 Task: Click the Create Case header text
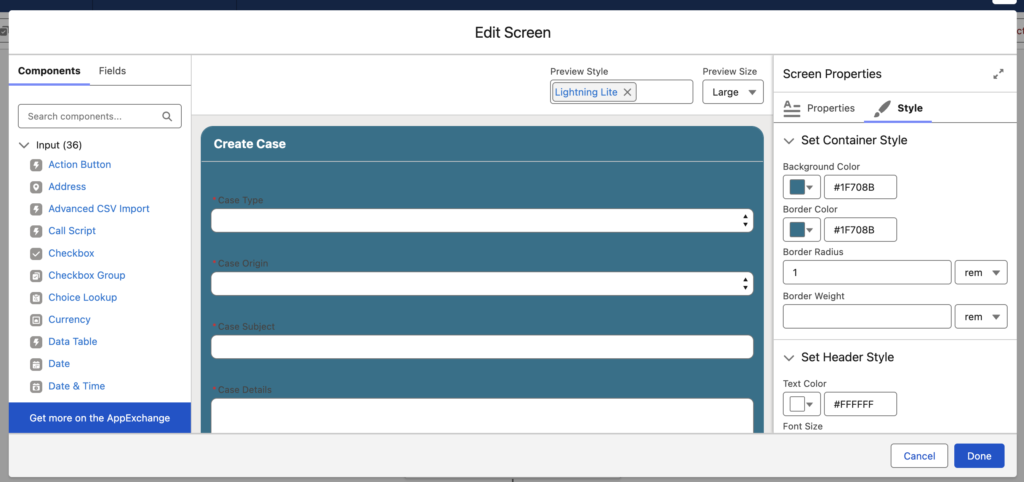click(x=249, y=144)
